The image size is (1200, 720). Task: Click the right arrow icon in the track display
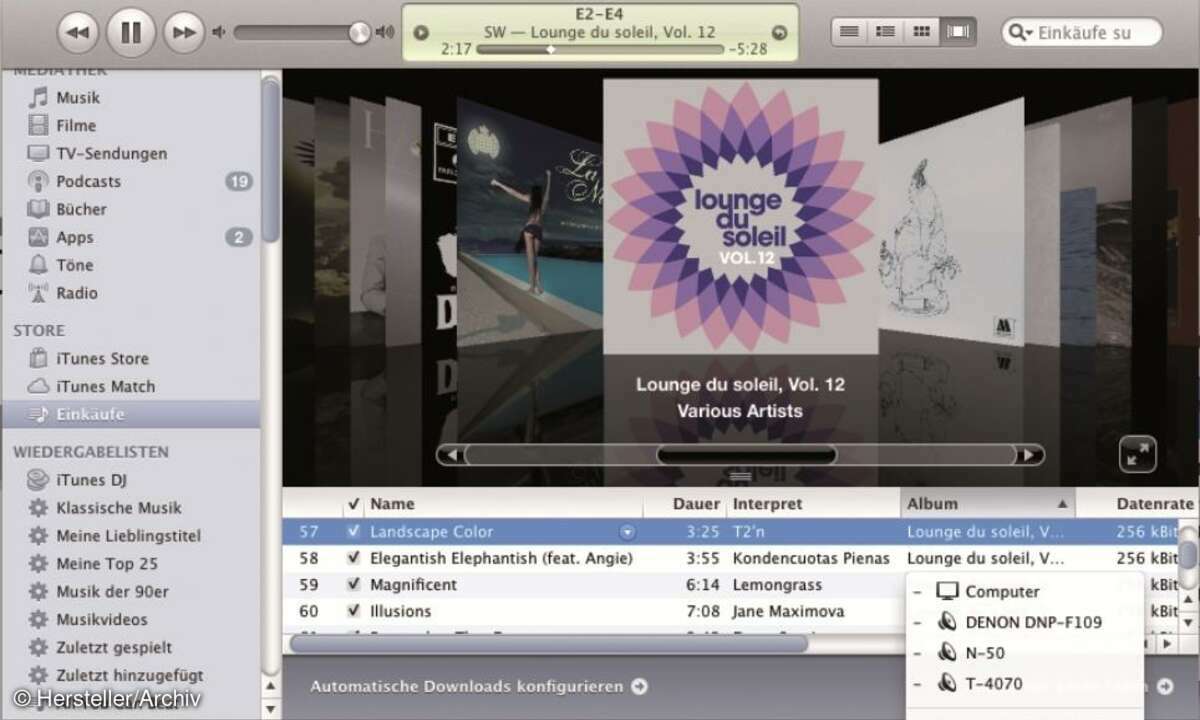(780, 32)
